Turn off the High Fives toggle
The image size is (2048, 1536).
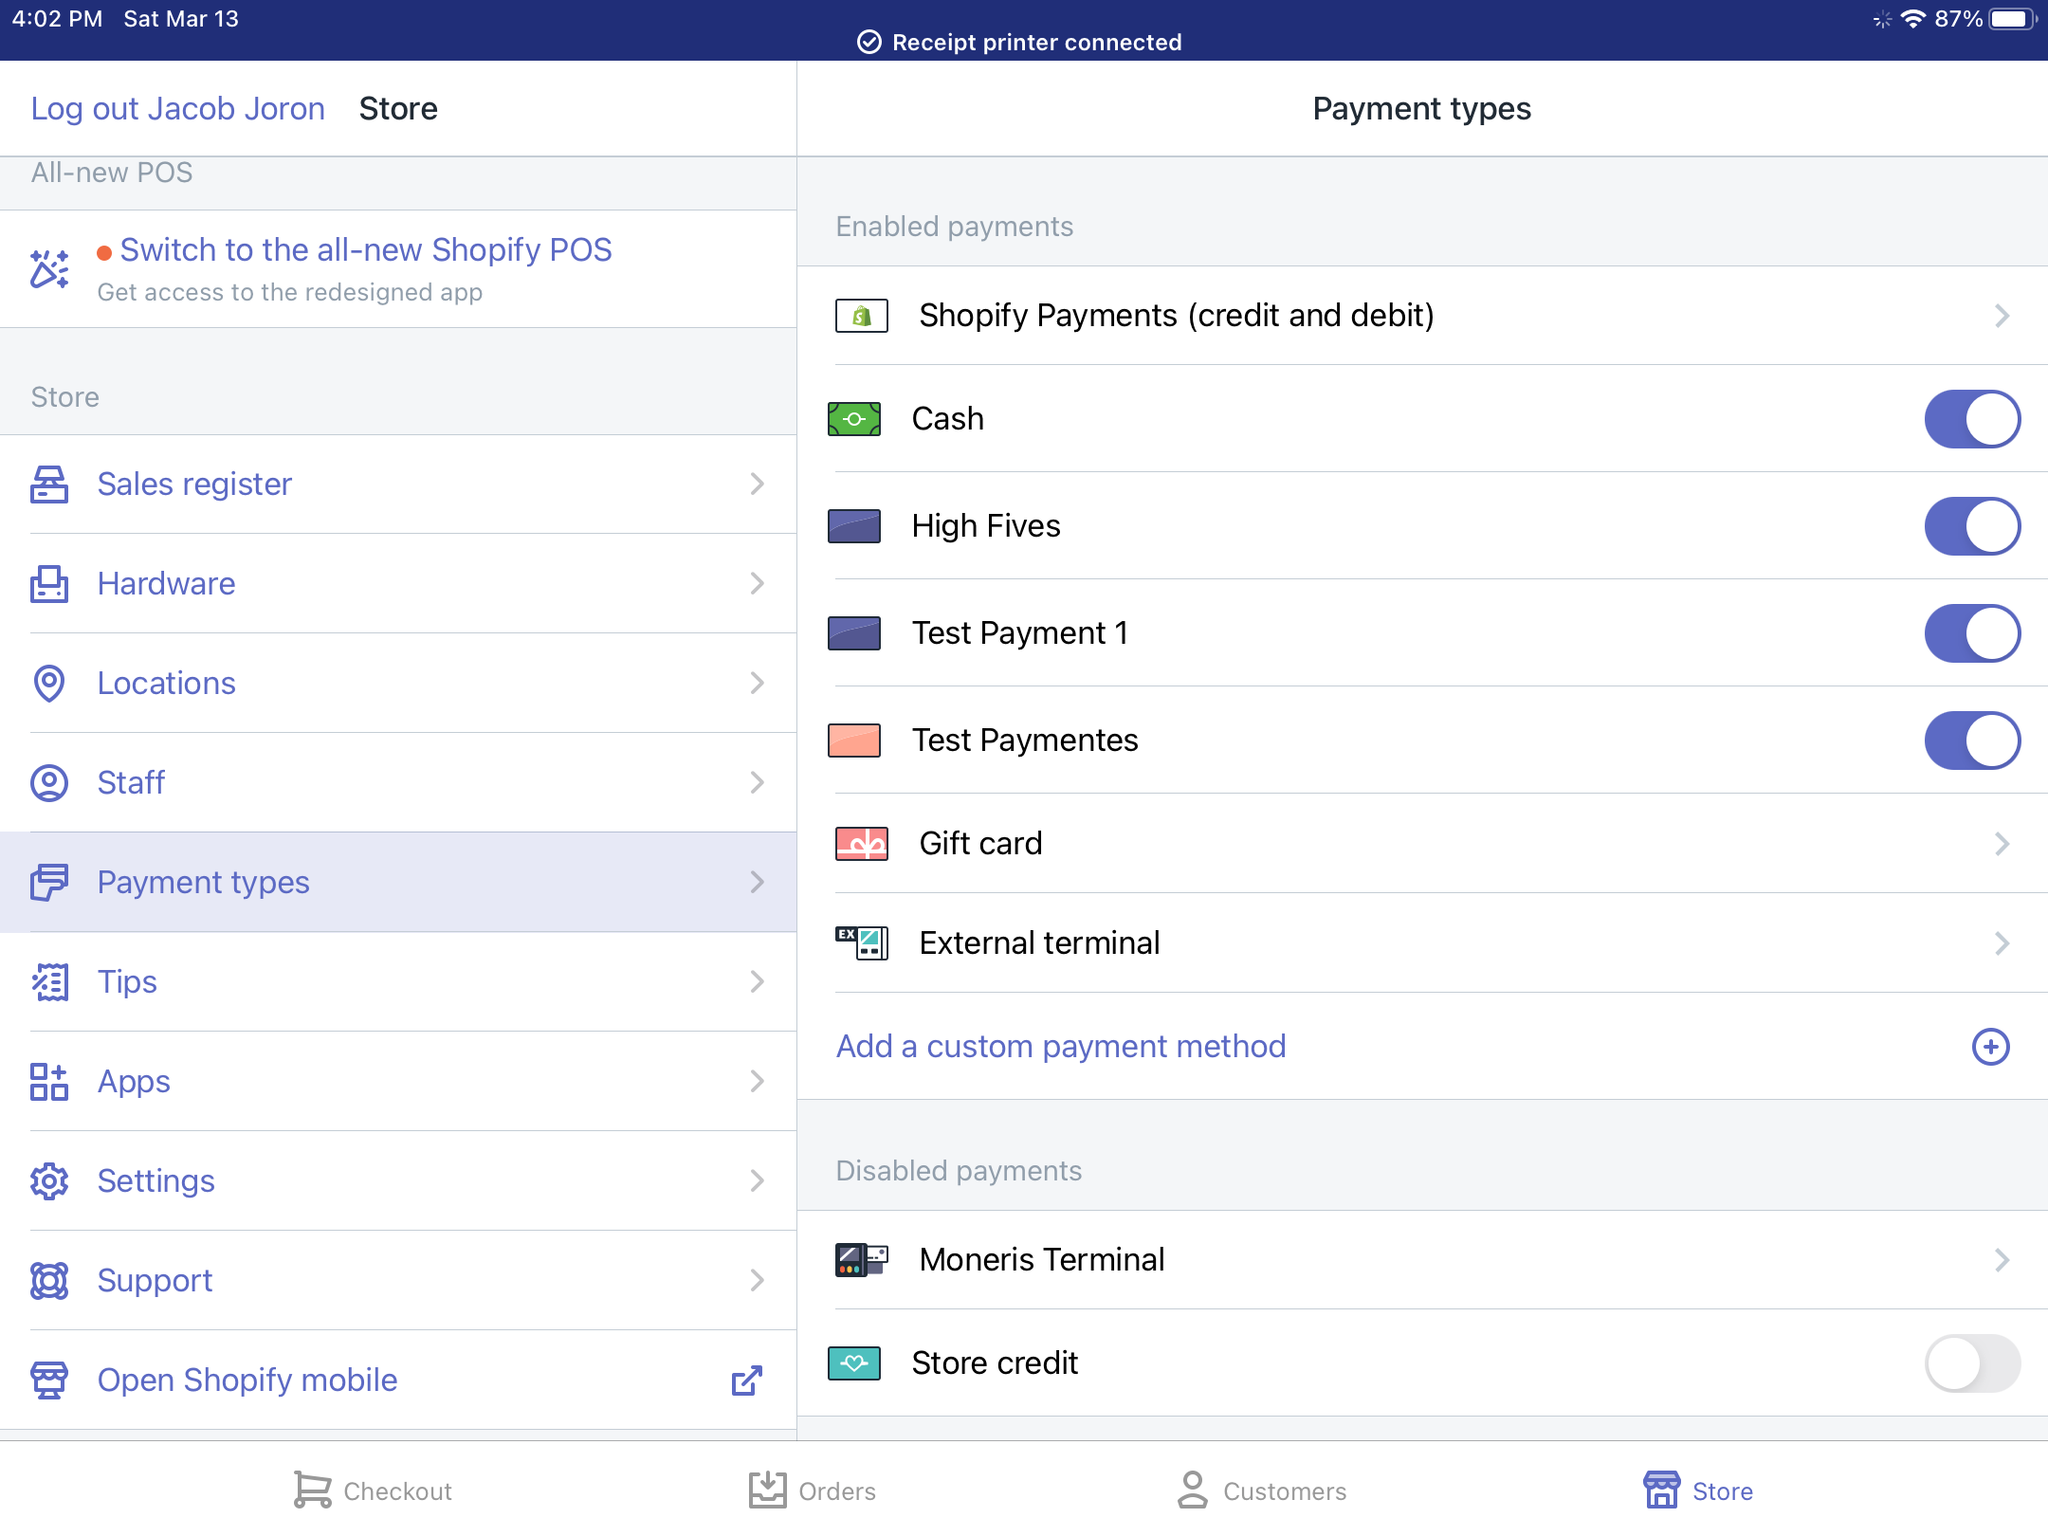coord(1971,526)
